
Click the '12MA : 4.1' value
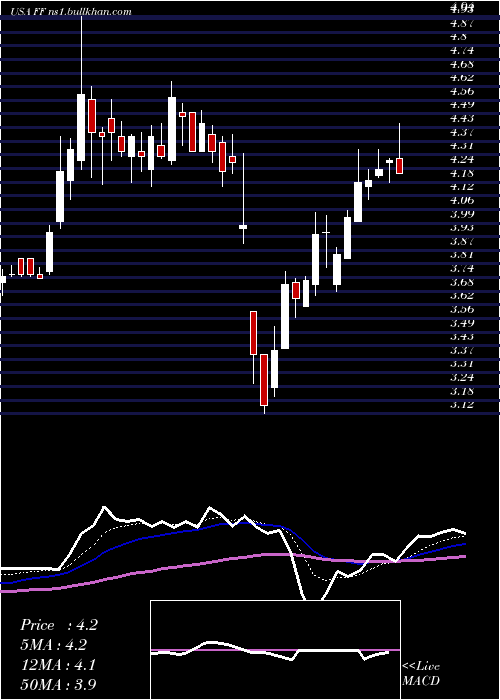[x=58, y=664]
